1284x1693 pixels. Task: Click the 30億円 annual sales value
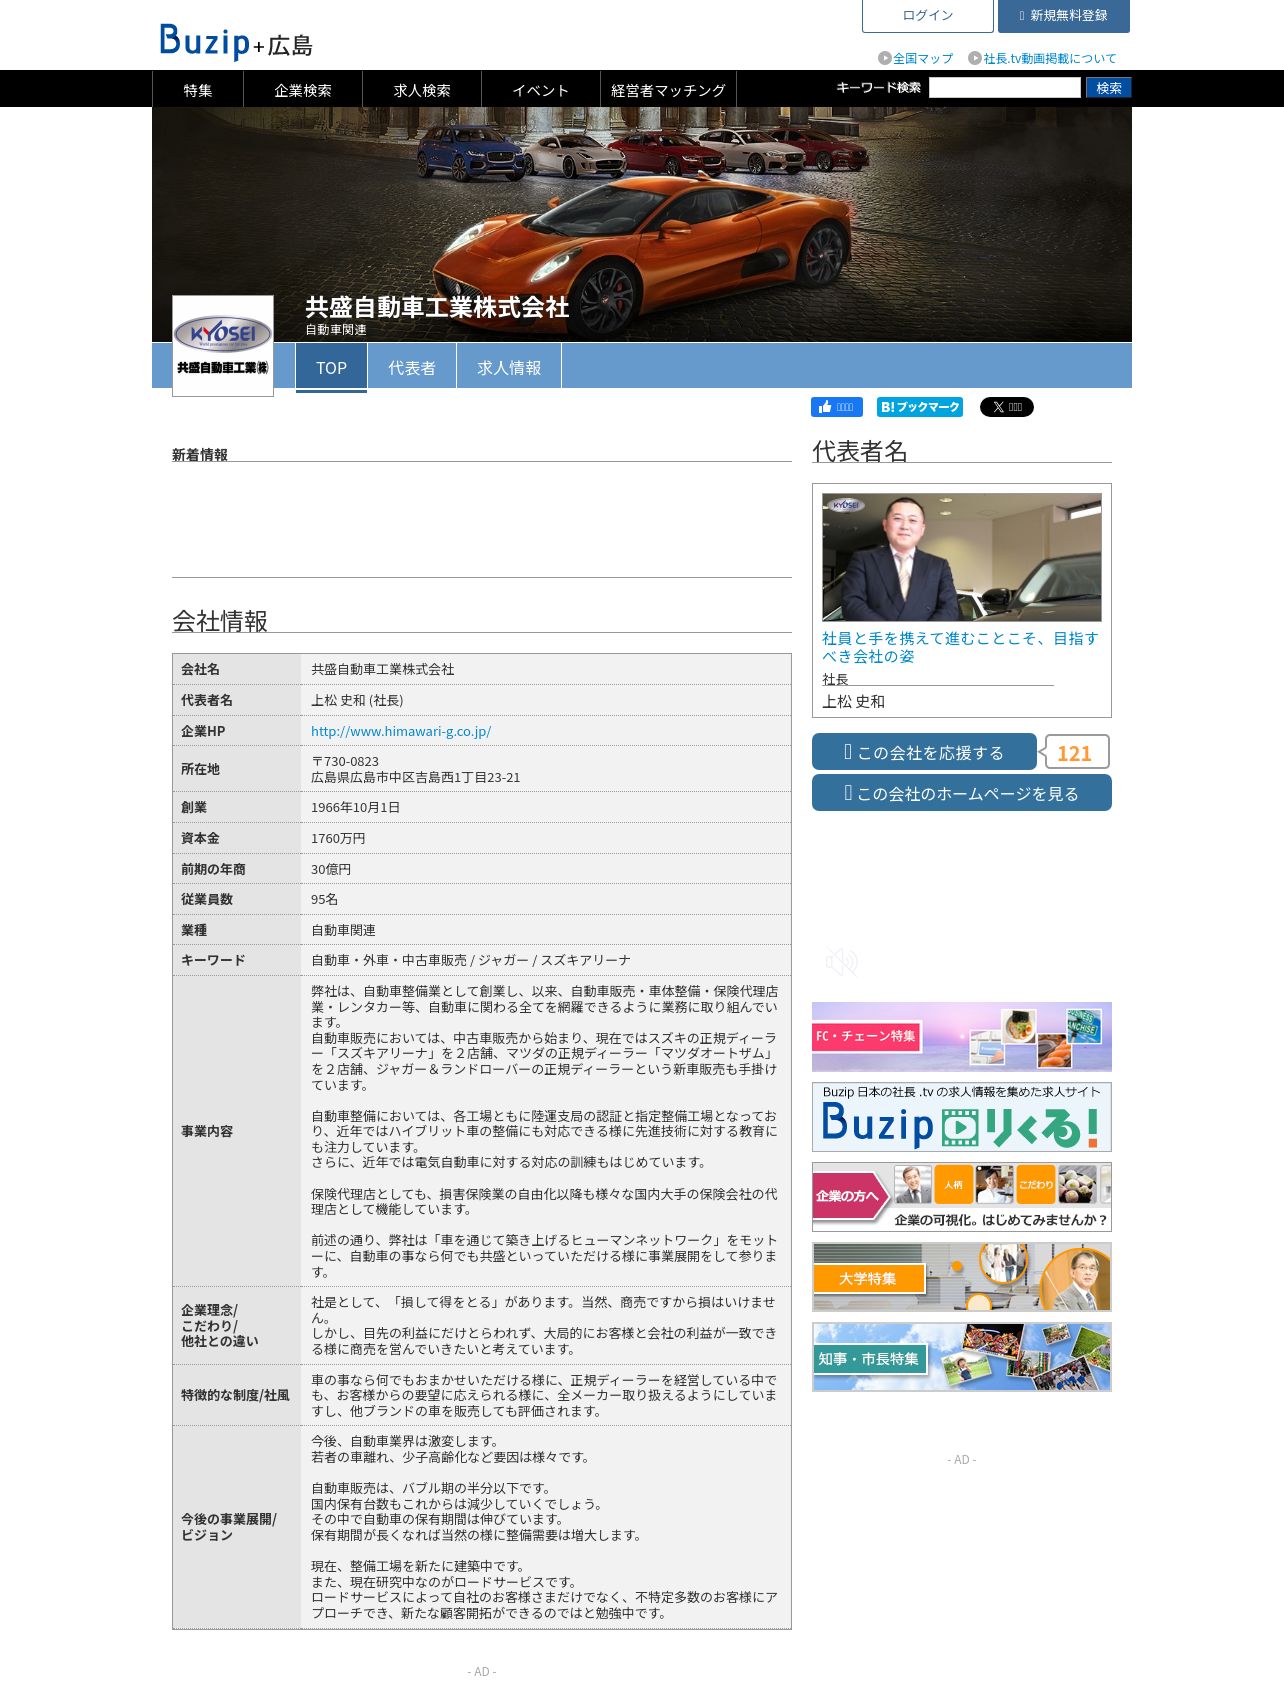pos(331,869)
